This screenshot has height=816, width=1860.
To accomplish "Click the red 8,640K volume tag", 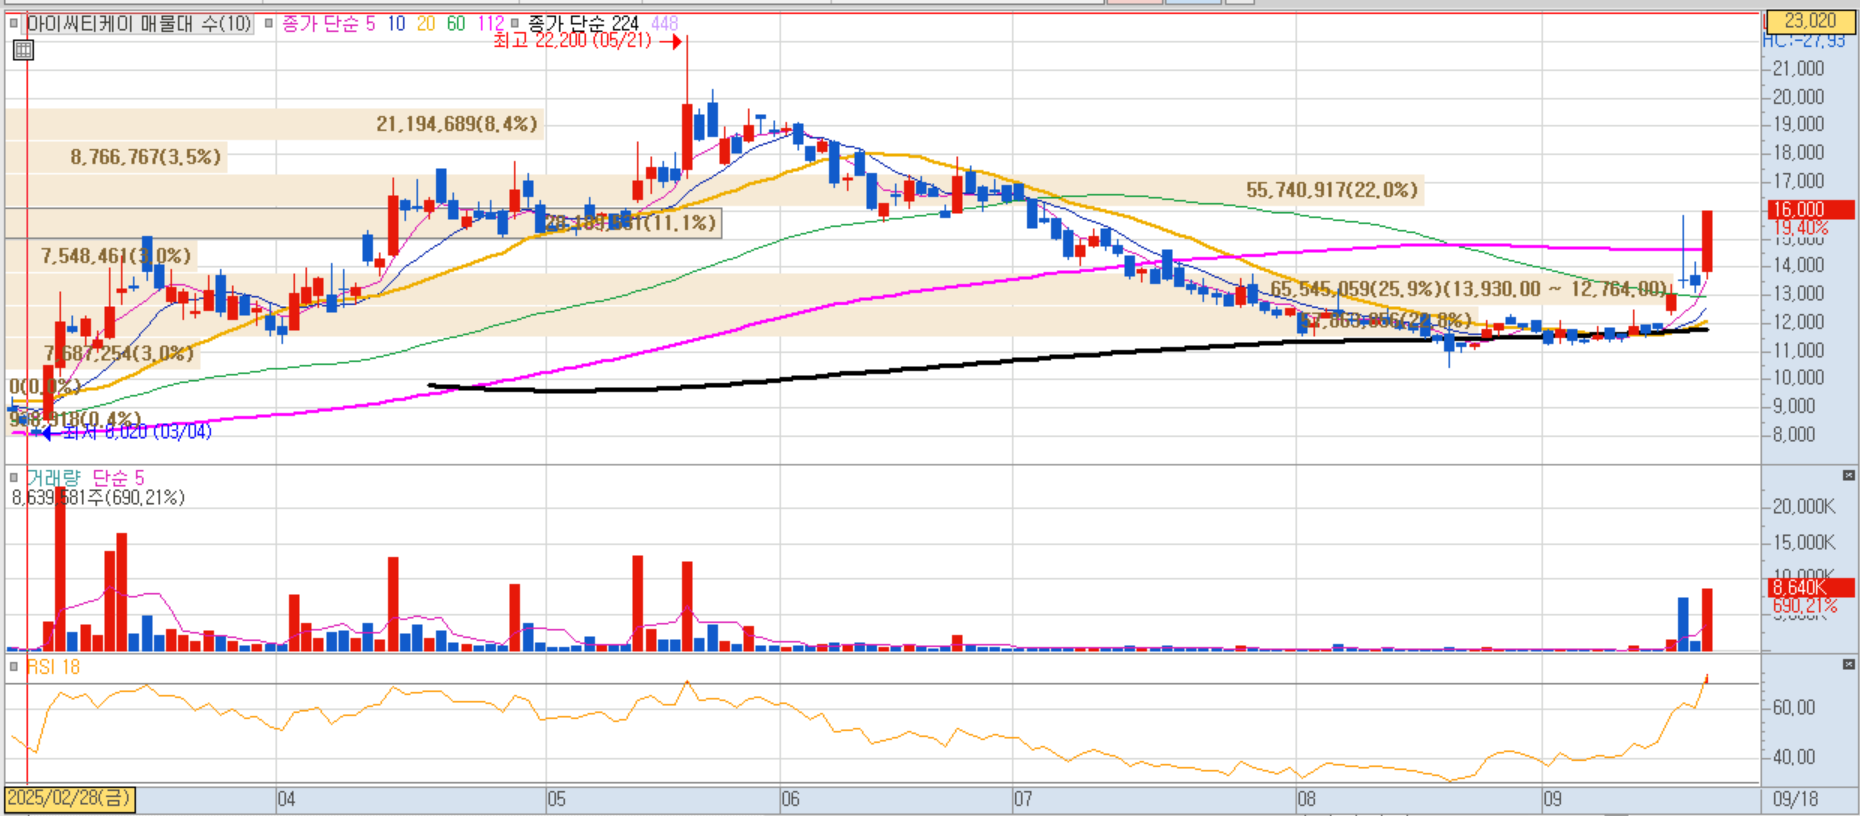I will [x=1811, y=588].
